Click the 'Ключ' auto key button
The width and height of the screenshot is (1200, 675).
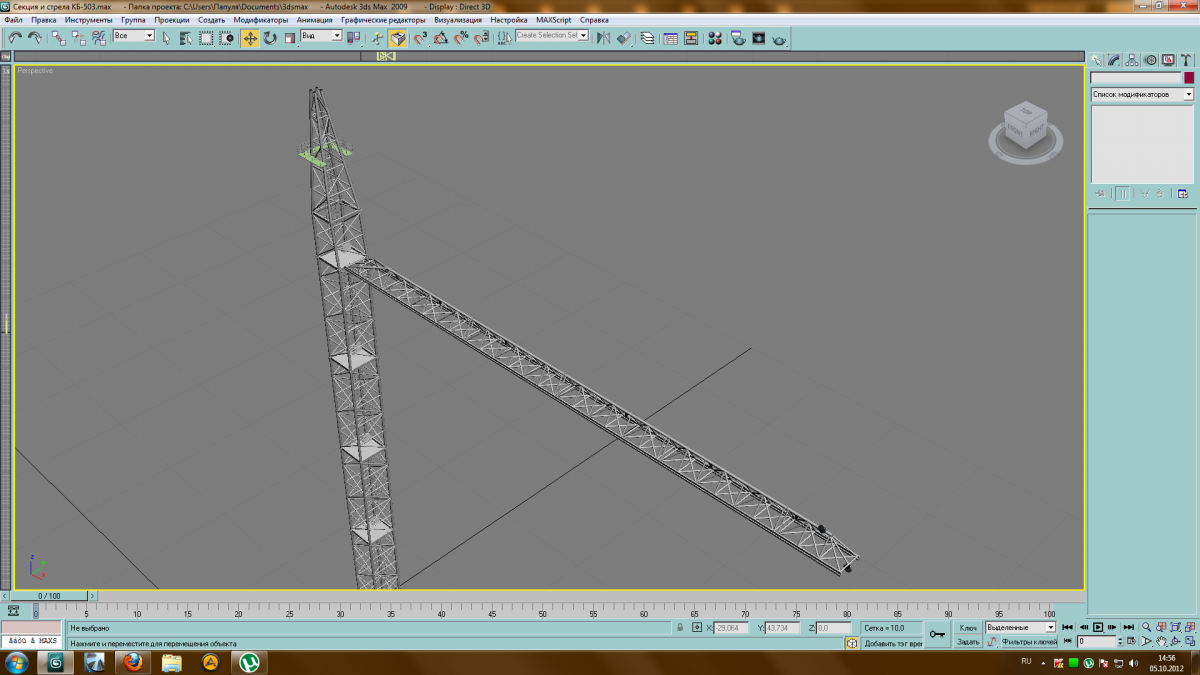pyautogui.click(x=968, y=628)
